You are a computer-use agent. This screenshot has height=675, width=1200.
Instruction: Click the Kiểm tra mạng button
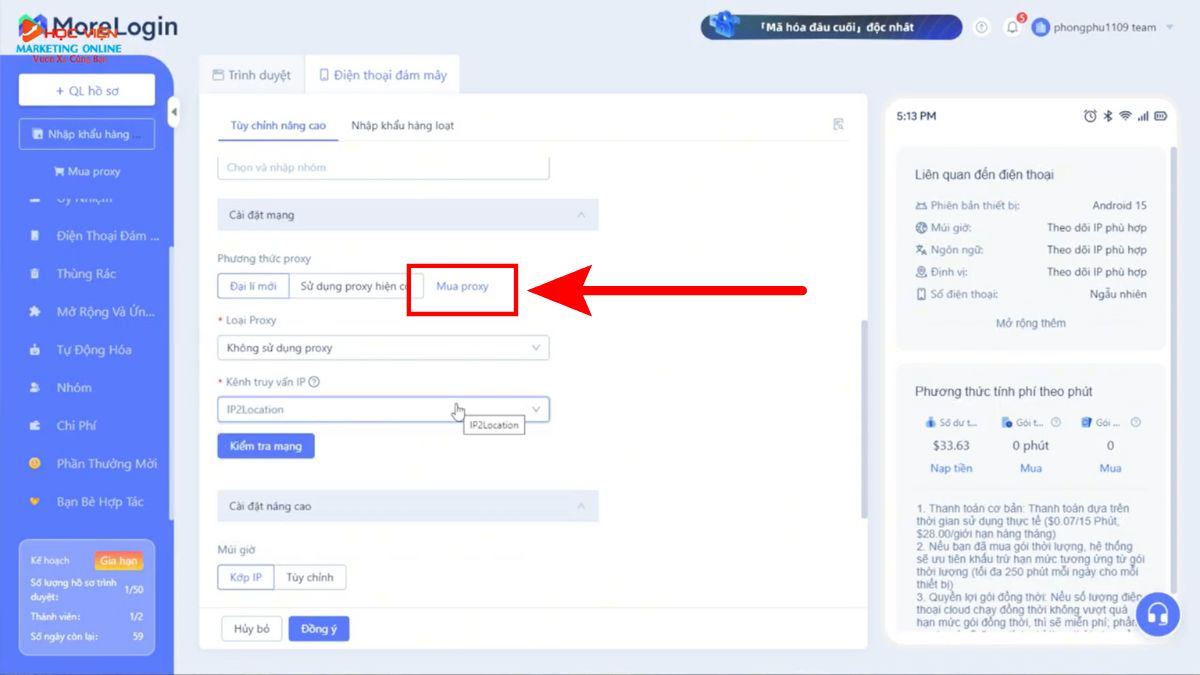[x=265, y=446]
